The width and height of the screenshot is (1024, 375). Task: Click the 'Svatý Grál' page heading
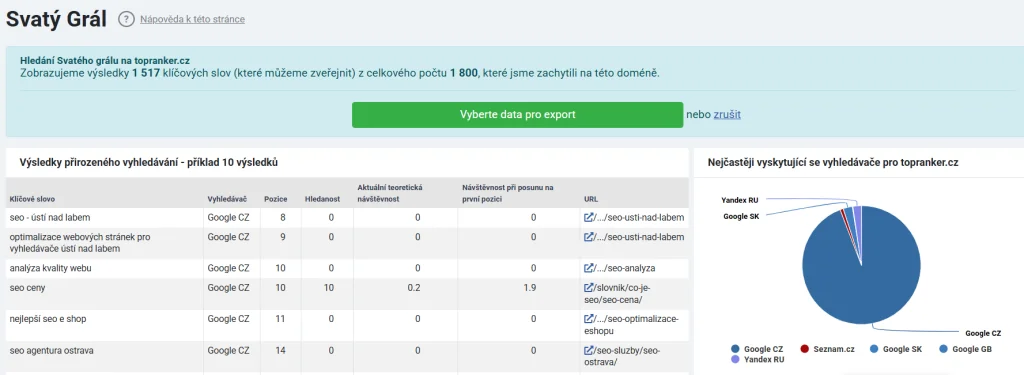pyautogui.click(x=56, y=20)
